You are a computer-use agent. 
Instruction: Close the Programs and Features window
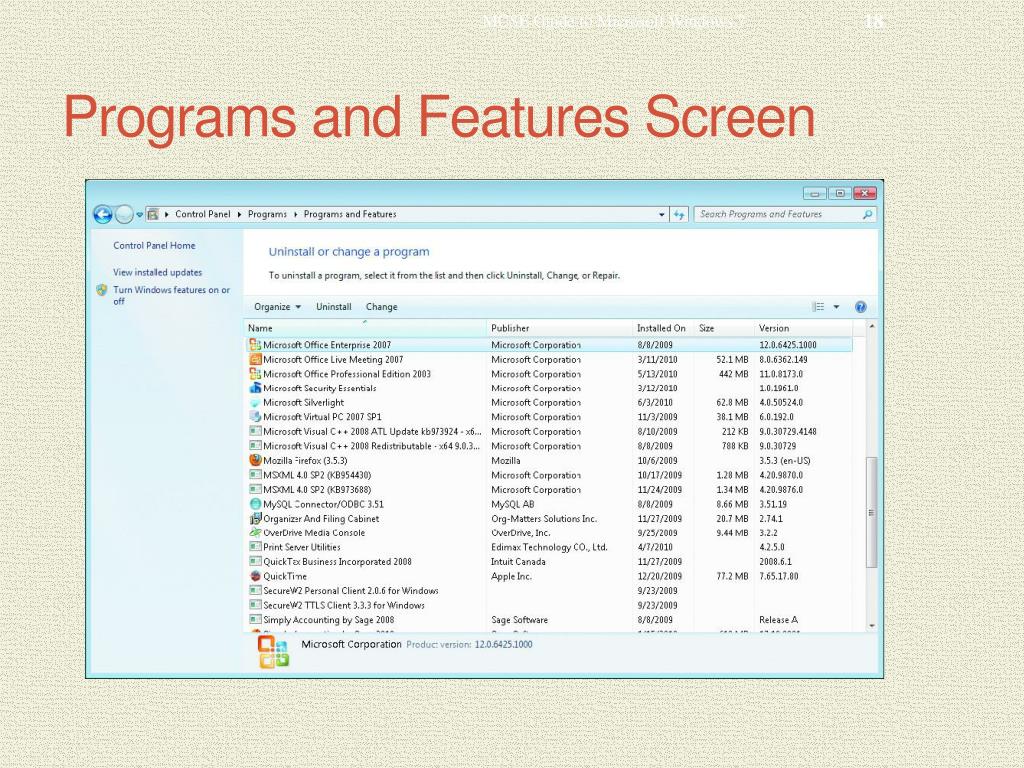click(x=865, y=193)
